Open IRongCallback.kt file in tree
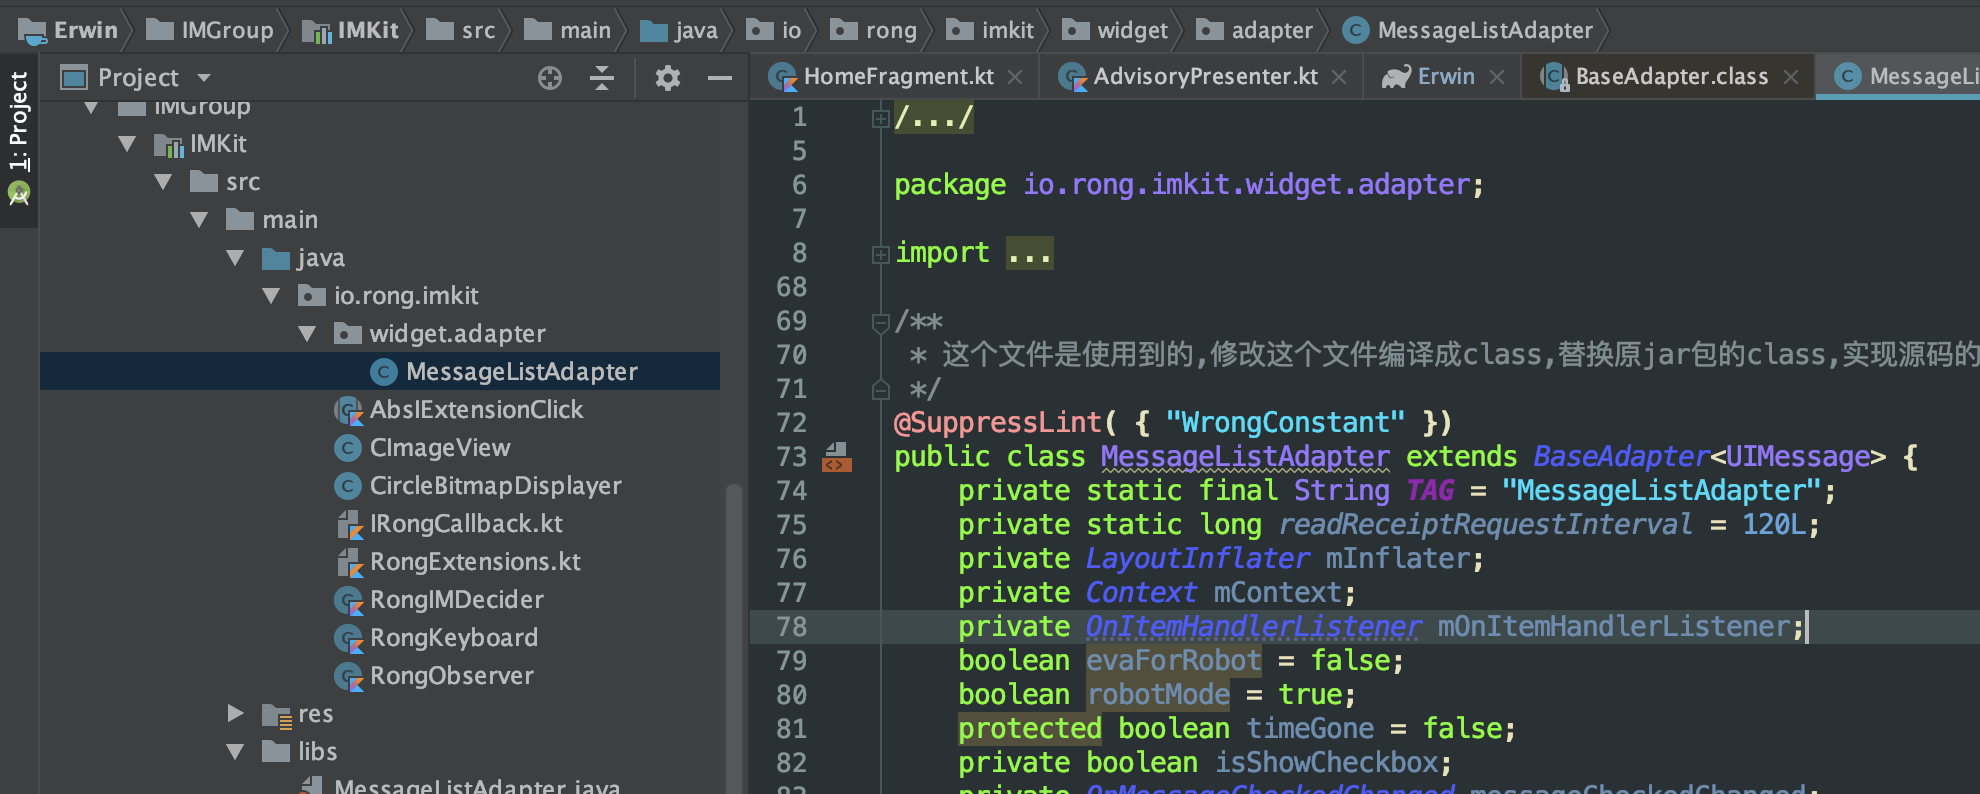The height and width of the screenshot is (794, 1980). point(450,524)
